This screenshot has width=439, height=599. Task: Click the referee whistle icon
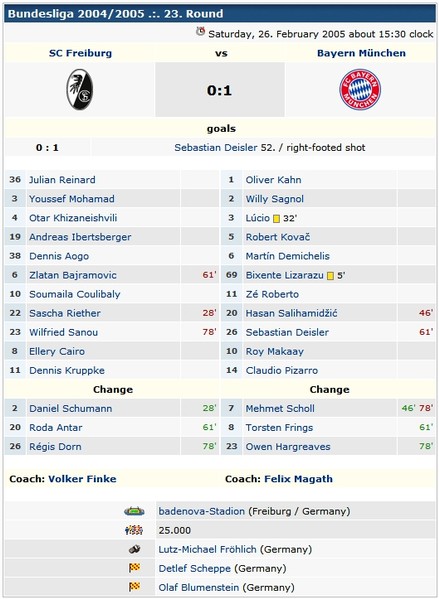click(x=134, y=549)
